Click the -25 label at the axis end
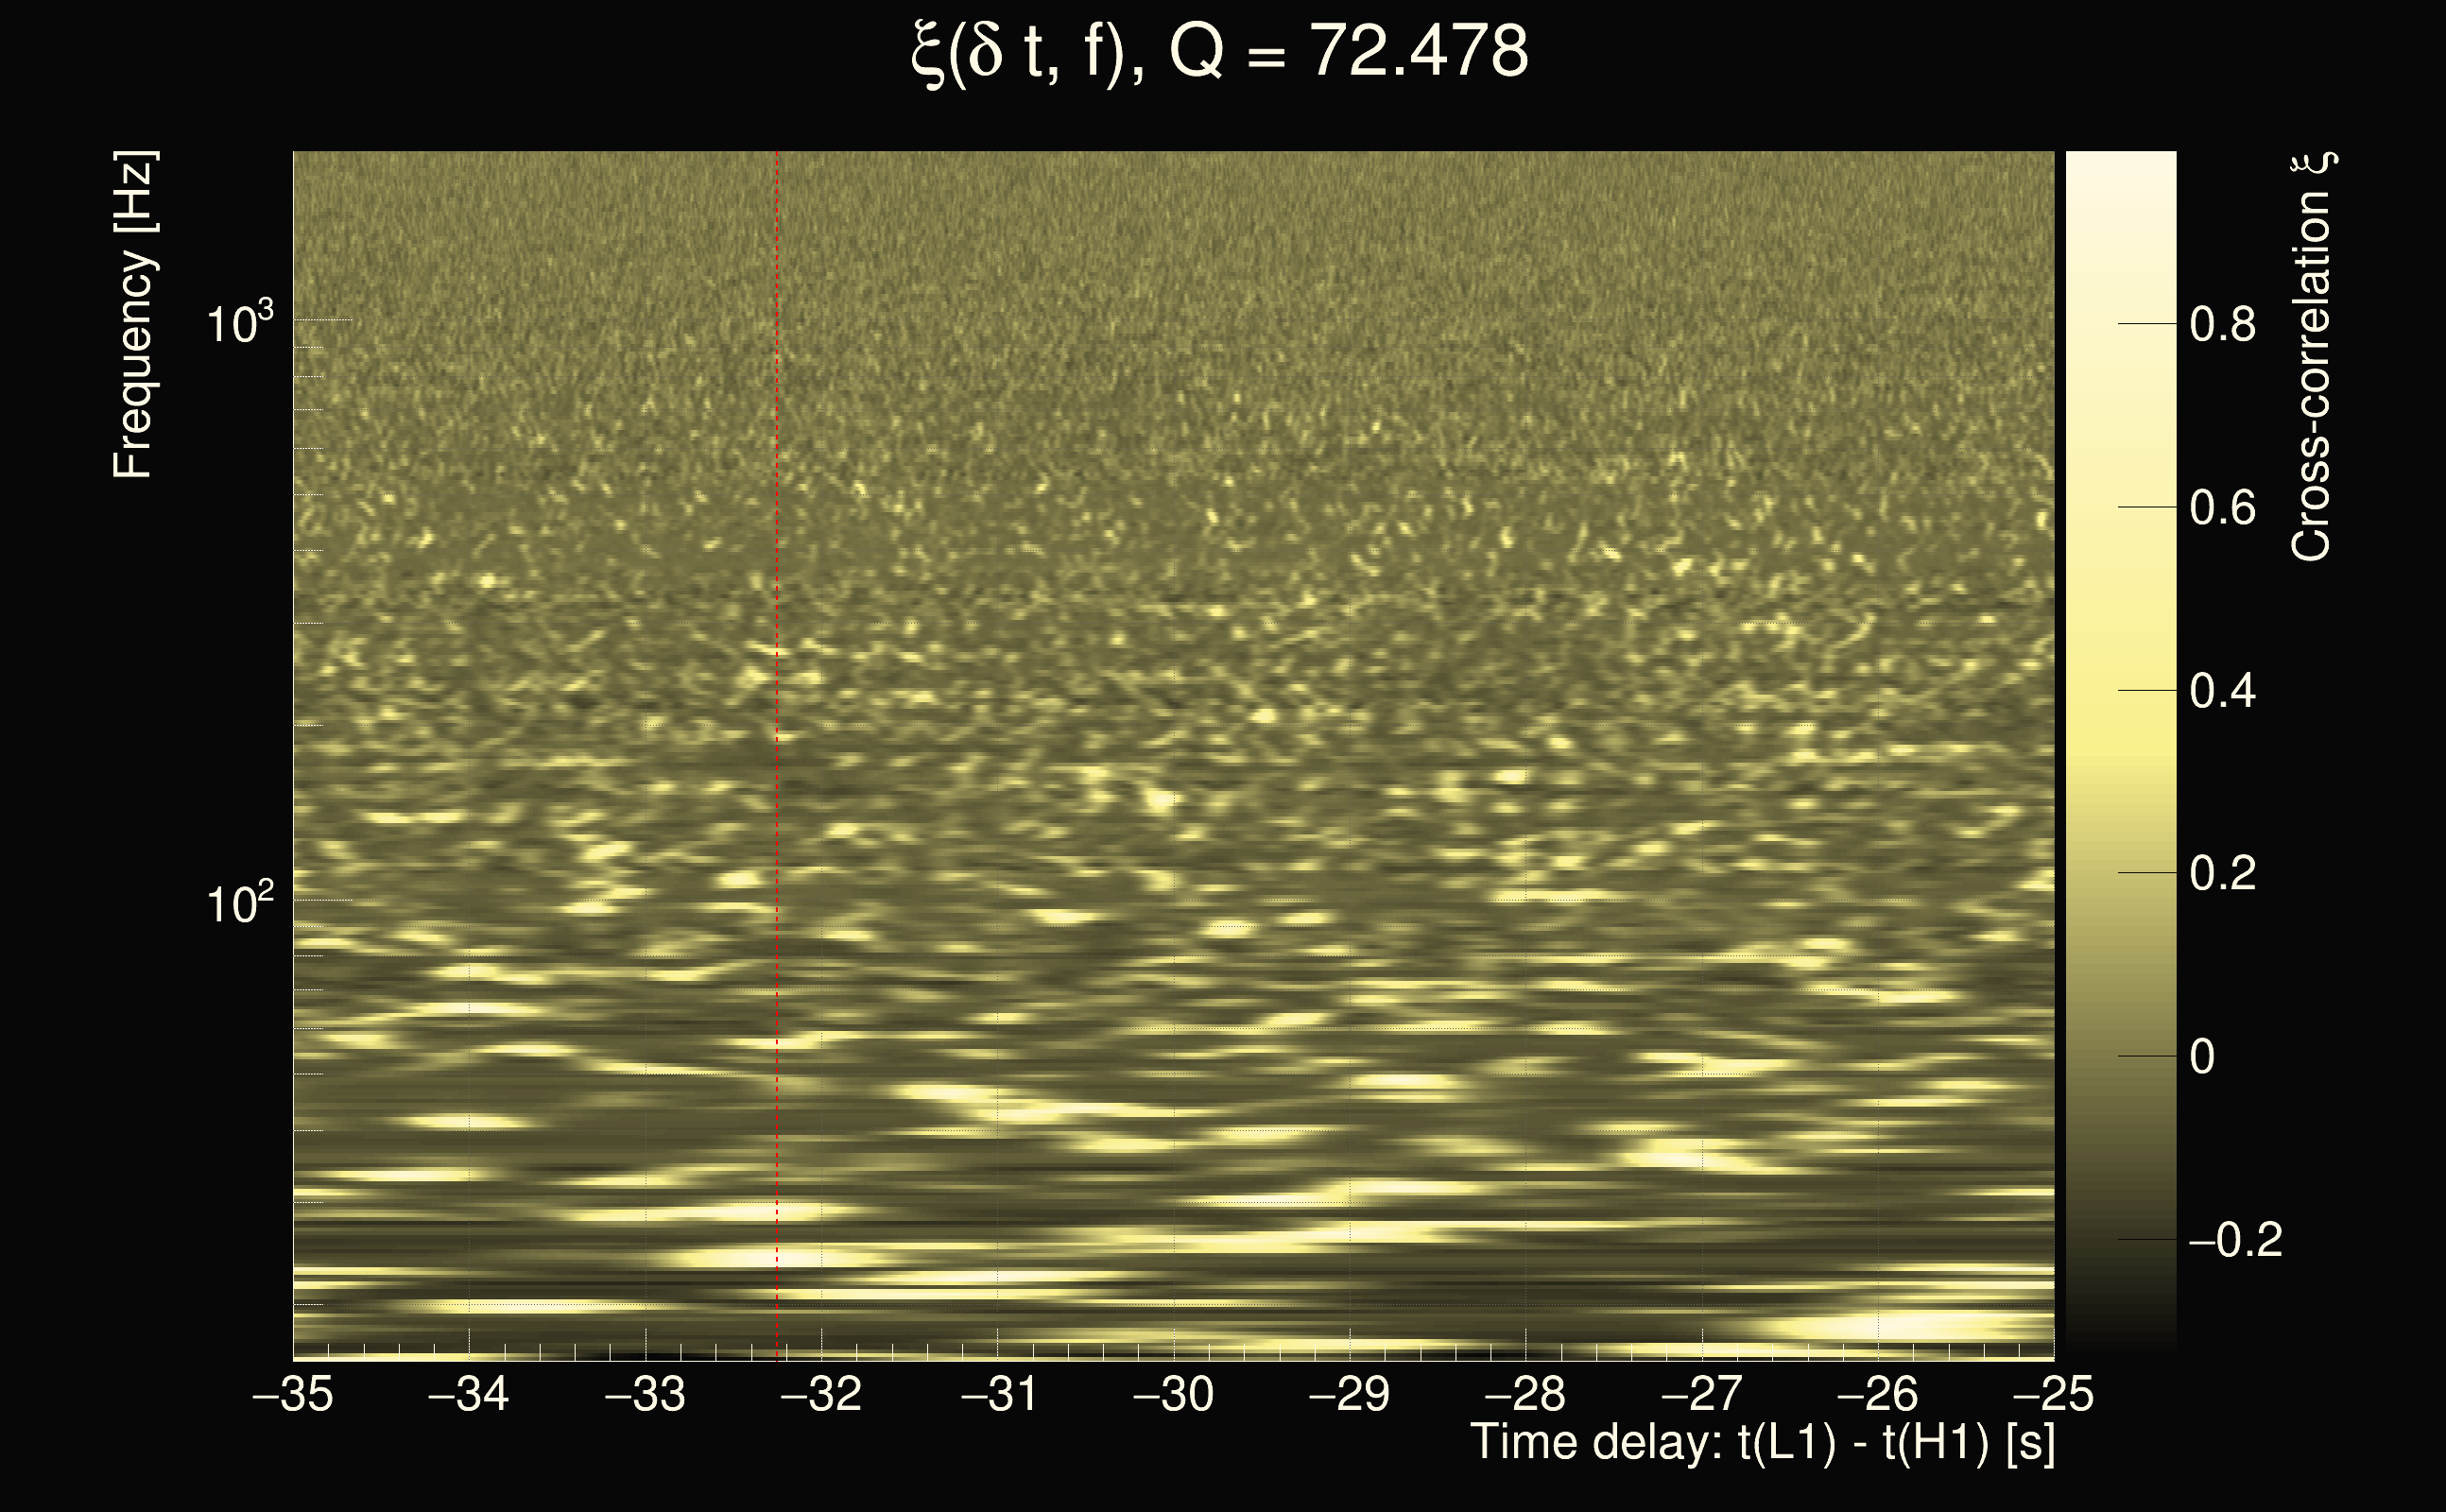 [x=2053, y=1394]
